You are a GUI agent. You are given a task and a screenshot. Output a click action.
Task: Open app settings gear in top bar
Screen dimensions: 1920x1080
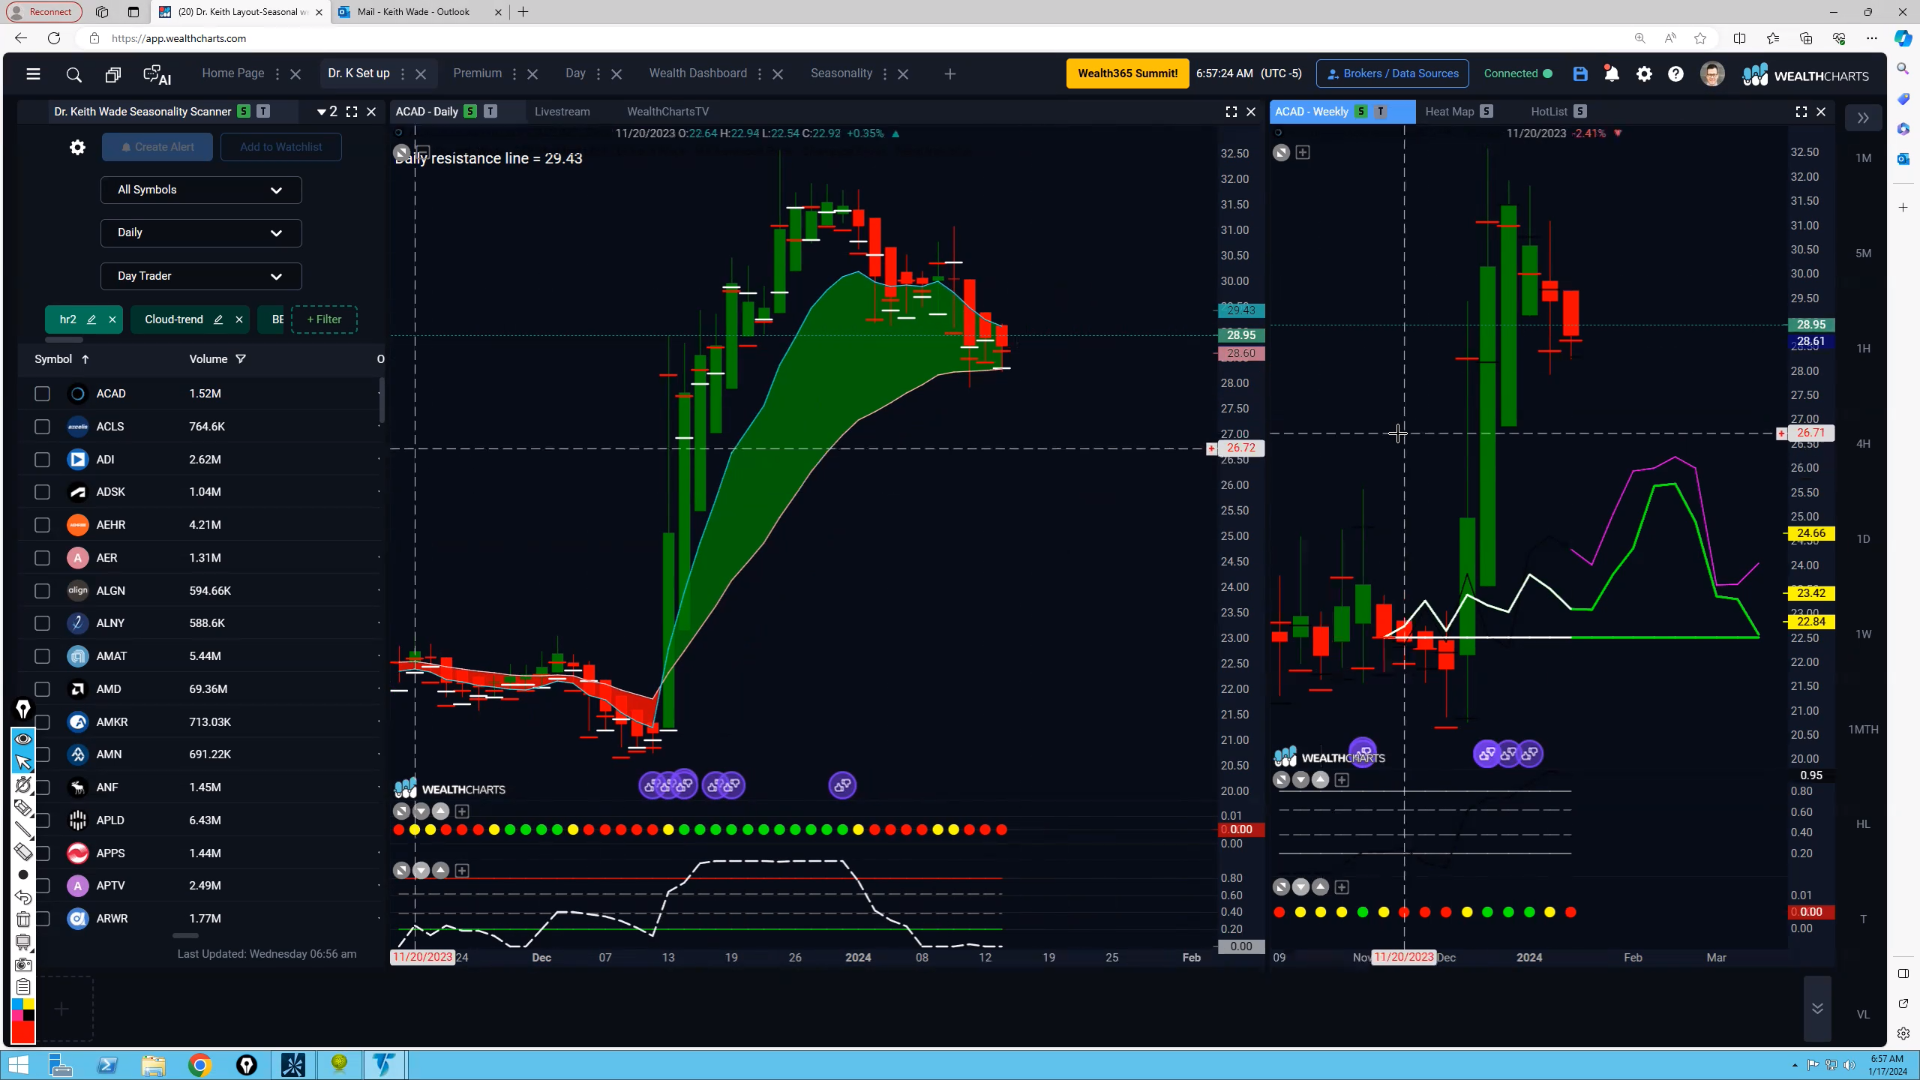click(x=1644, y=74)
